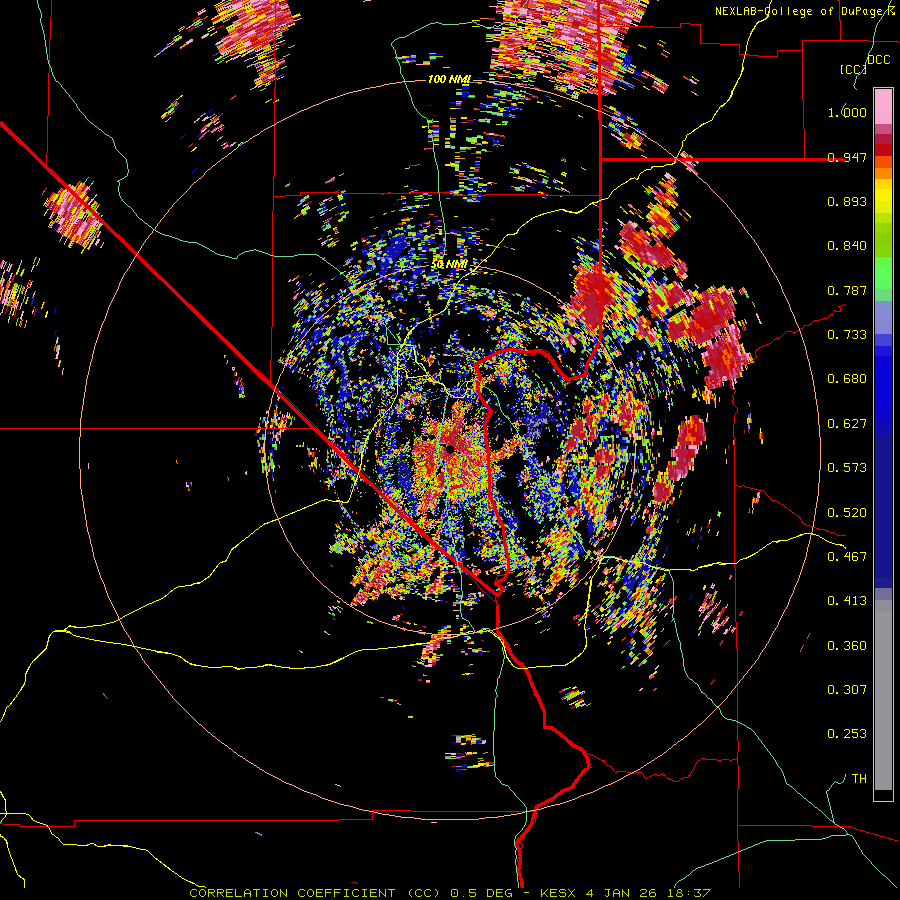The width and height of the screenshot is (900, 900).
Task: Click the 100 NMI range ring label
Action: pyautogui.click(x=448, y=79)
